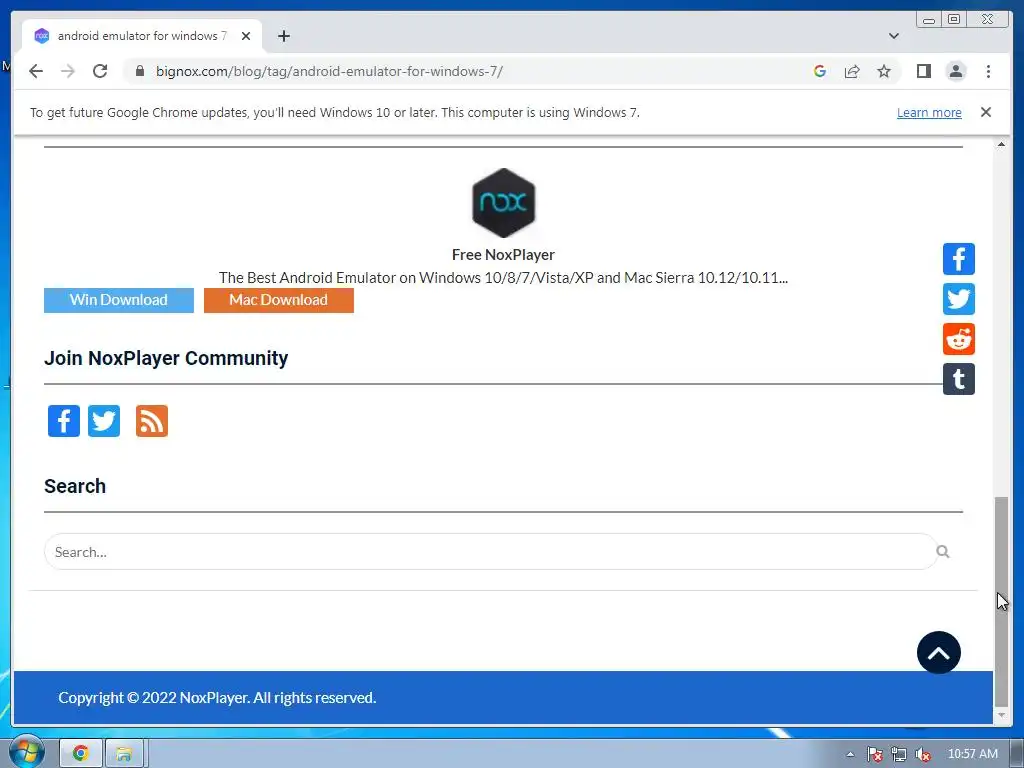The width and height of the screenshot is (1024, 768).
Task: Open Windows Explorer from taskbar
Action: pyautogui.click(x=124, y=754)
